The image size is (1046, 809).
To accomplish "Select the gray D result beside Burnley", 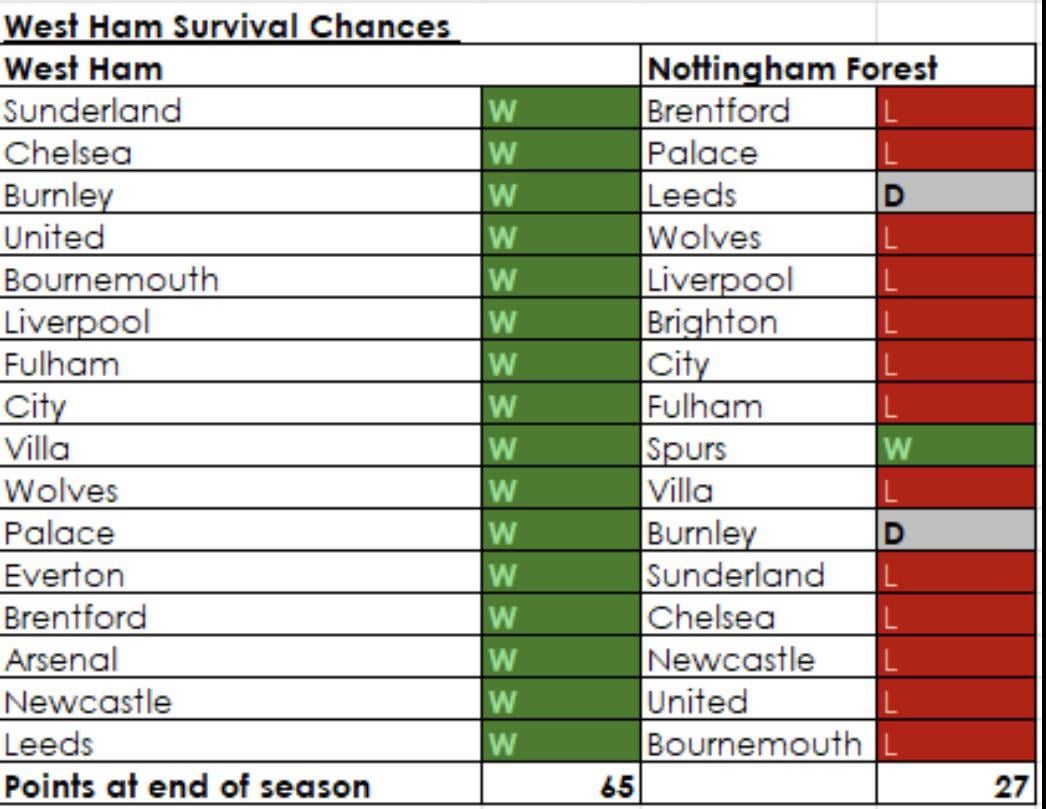I will (x=955, y=533).
